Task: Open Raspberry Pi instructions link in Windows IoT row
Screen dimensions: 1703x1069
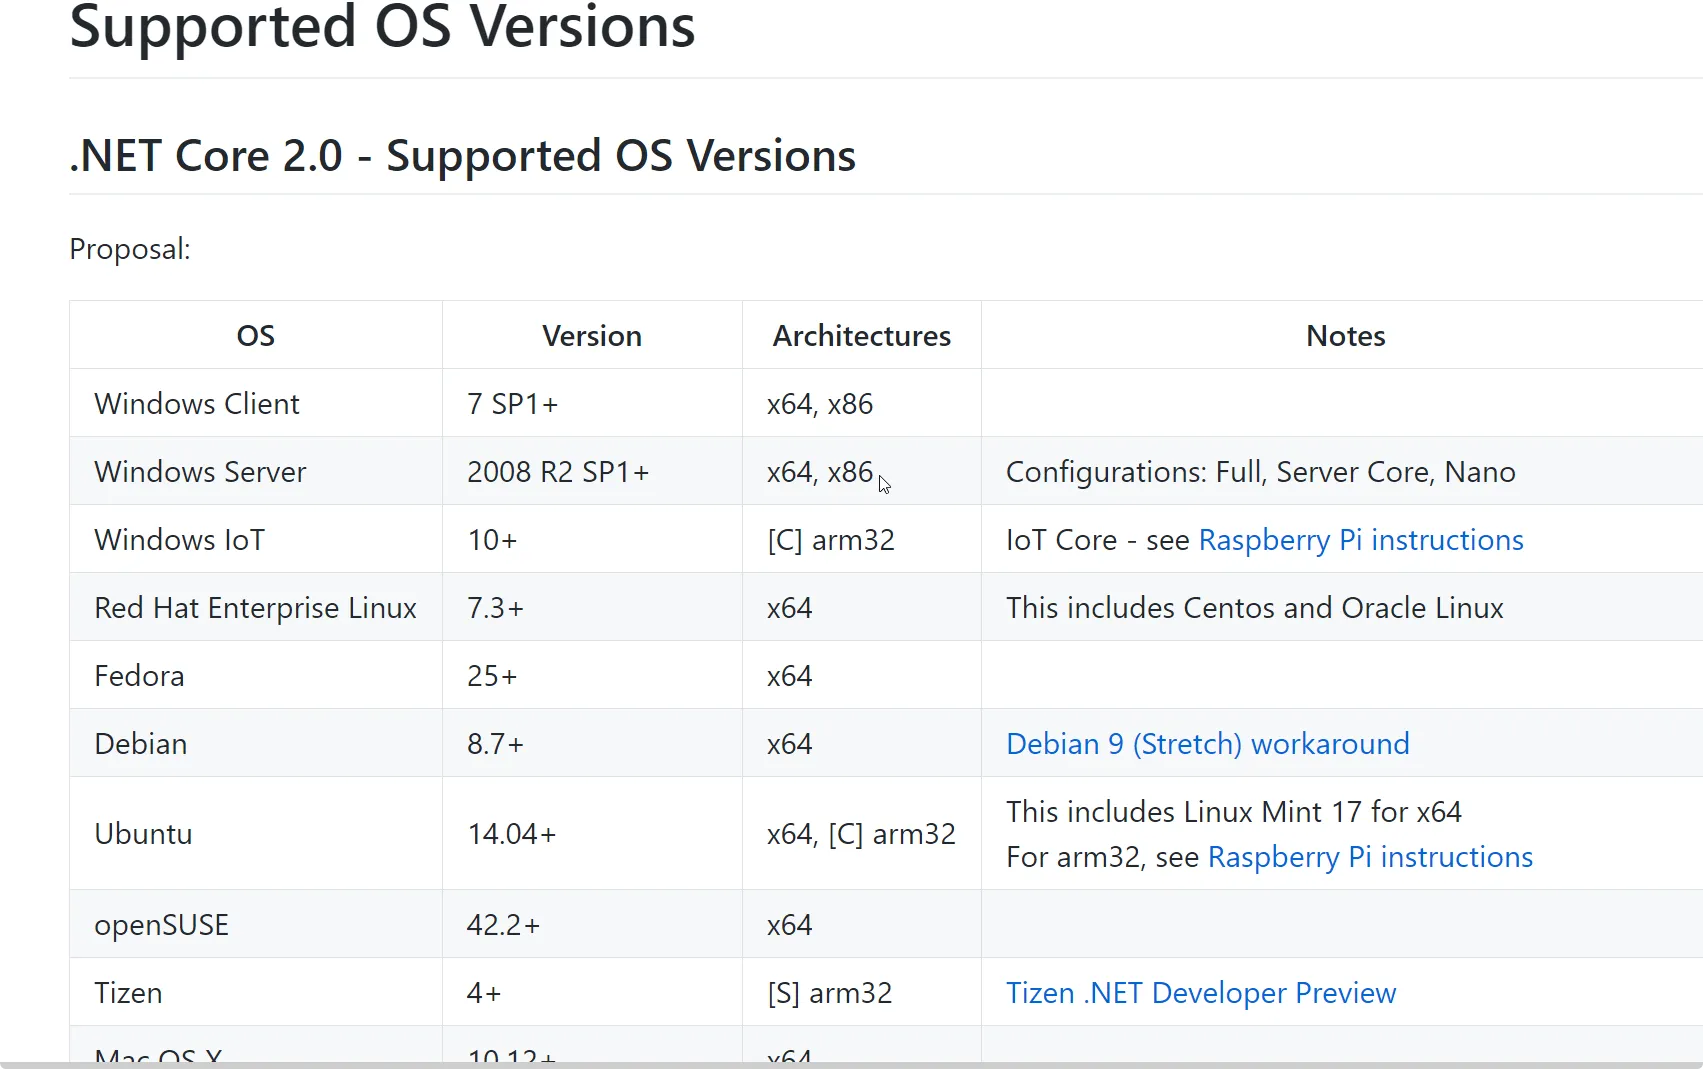Action: coord(1360,540)
